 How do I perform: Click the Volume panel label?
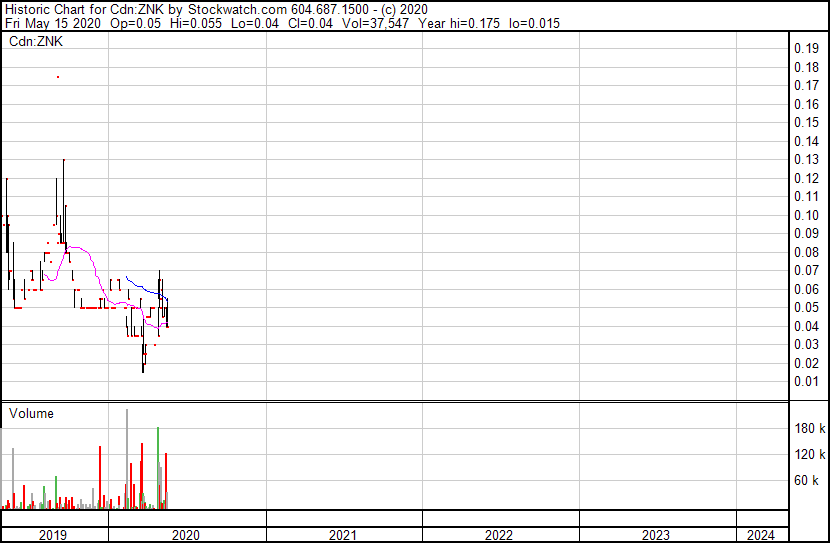[x=31, y=413]
